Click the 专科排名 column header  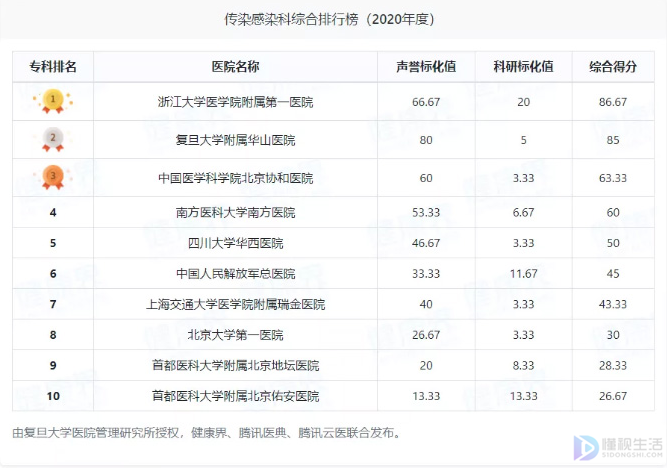(x=53, y=66)
